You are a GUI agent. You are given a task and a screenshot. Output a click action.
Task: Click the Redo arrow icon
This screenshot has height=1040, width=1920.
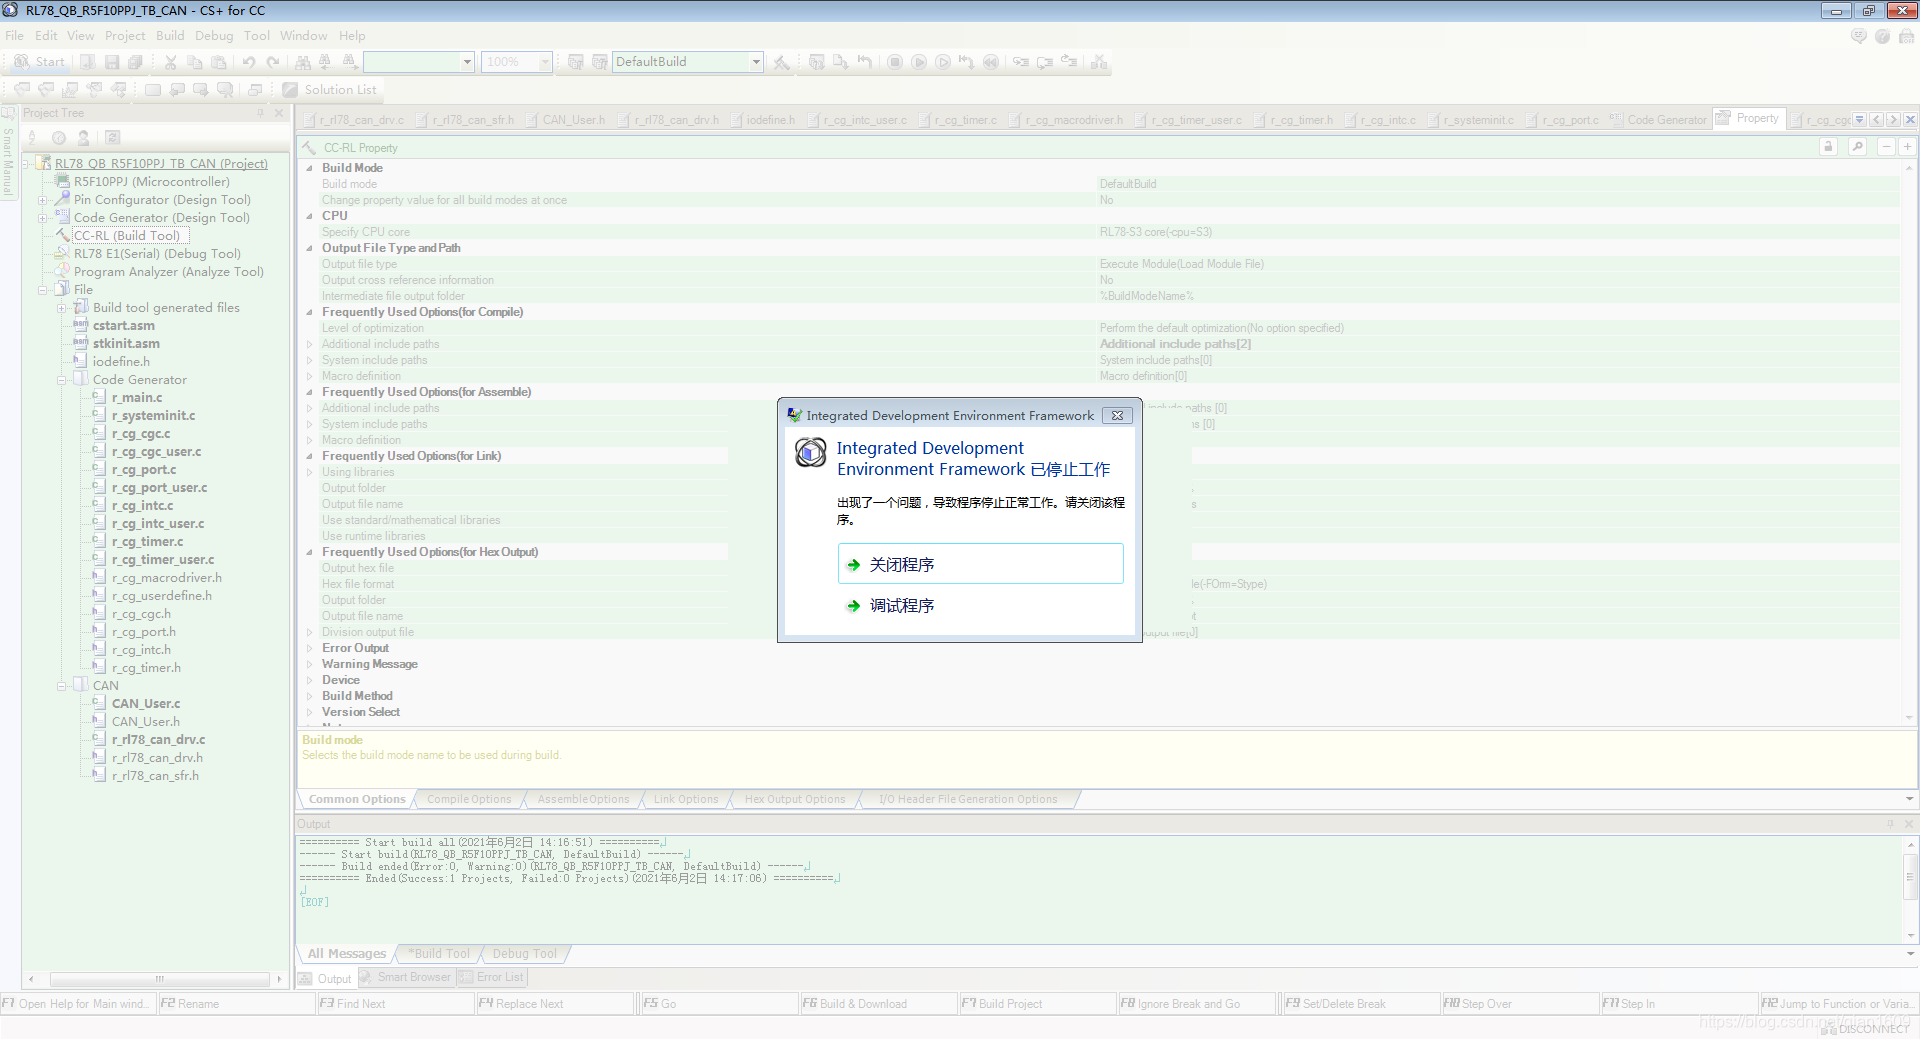click(273, 62)
